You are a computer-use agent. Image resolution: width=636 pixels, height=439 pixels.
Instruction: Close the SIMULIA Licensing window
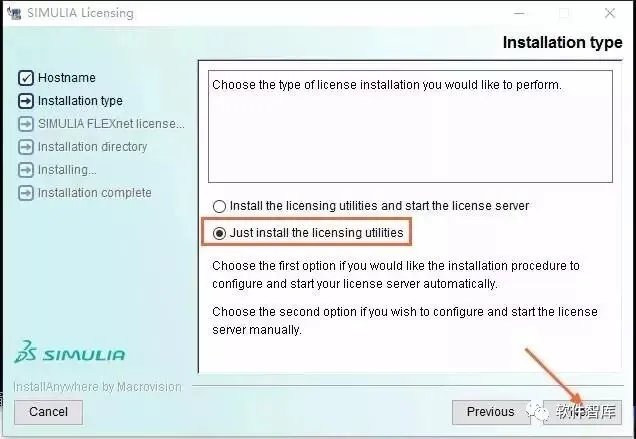pyautogui.click(x=610, y=13)
